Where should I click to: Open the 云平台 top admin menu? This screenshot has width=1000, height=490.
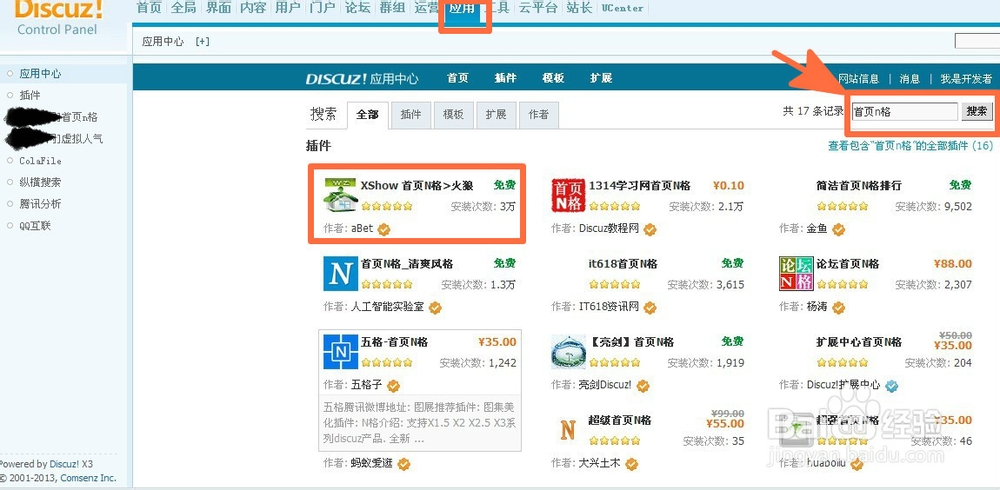(x=538, y=8)
